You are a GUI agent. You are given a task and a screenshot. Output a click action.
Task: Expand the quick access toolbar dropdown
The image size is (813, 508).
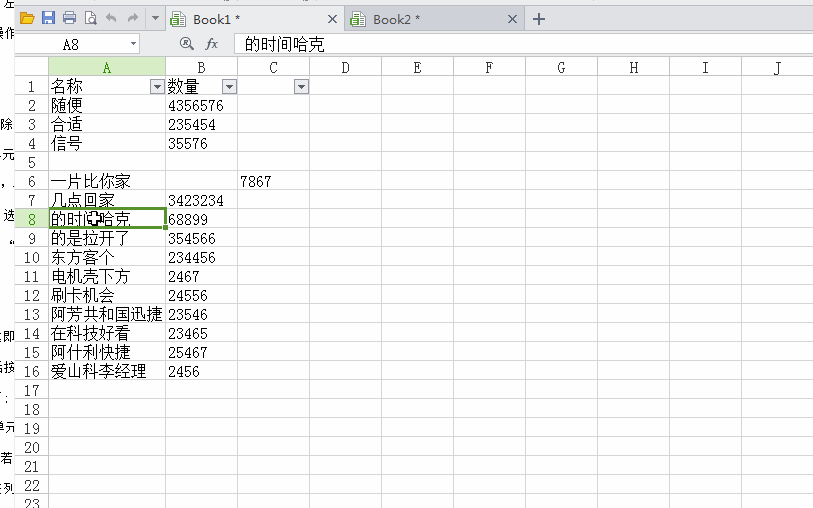(155, 19)
